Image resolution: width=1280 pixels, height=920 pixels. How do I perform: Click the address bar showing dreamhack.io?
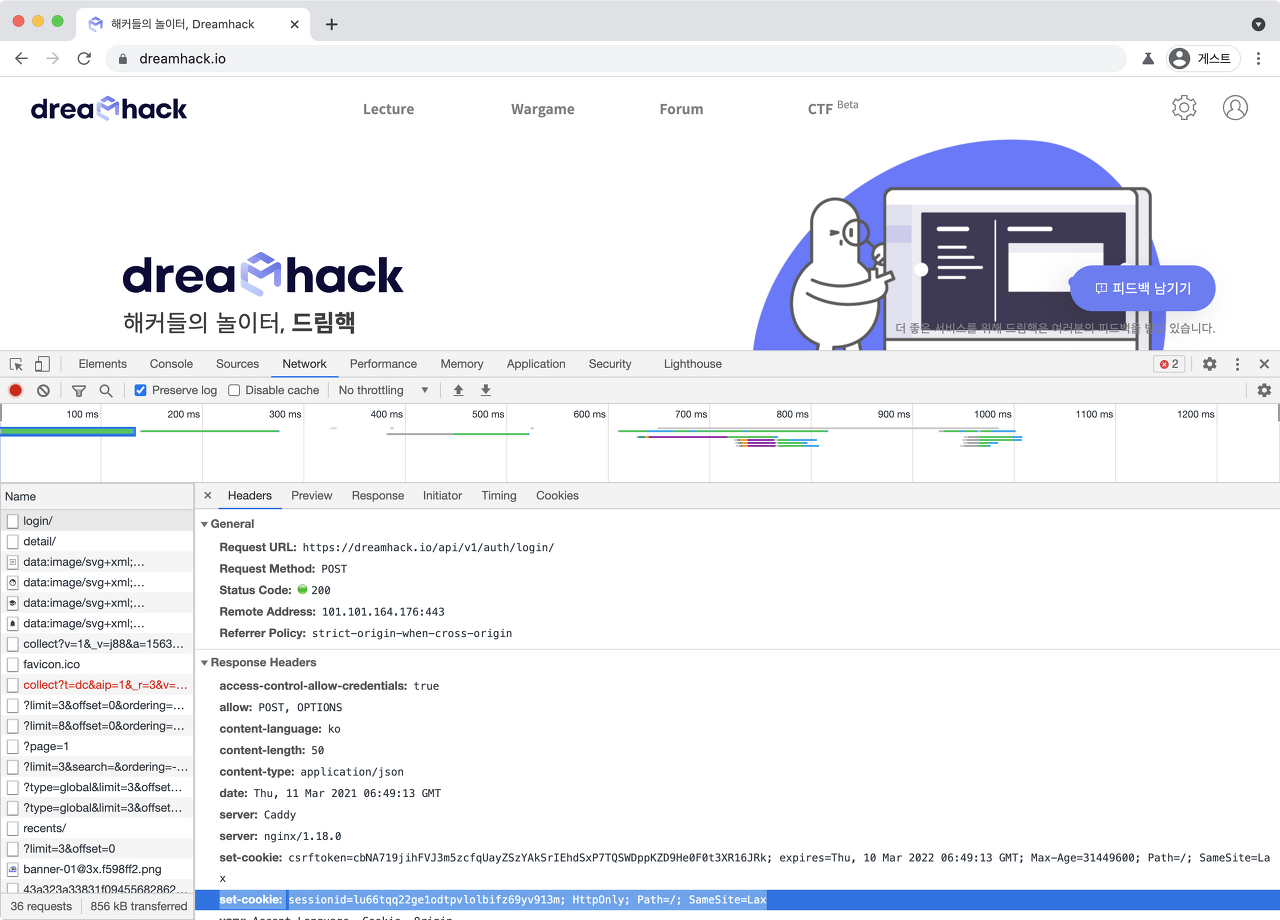(615, 59)
